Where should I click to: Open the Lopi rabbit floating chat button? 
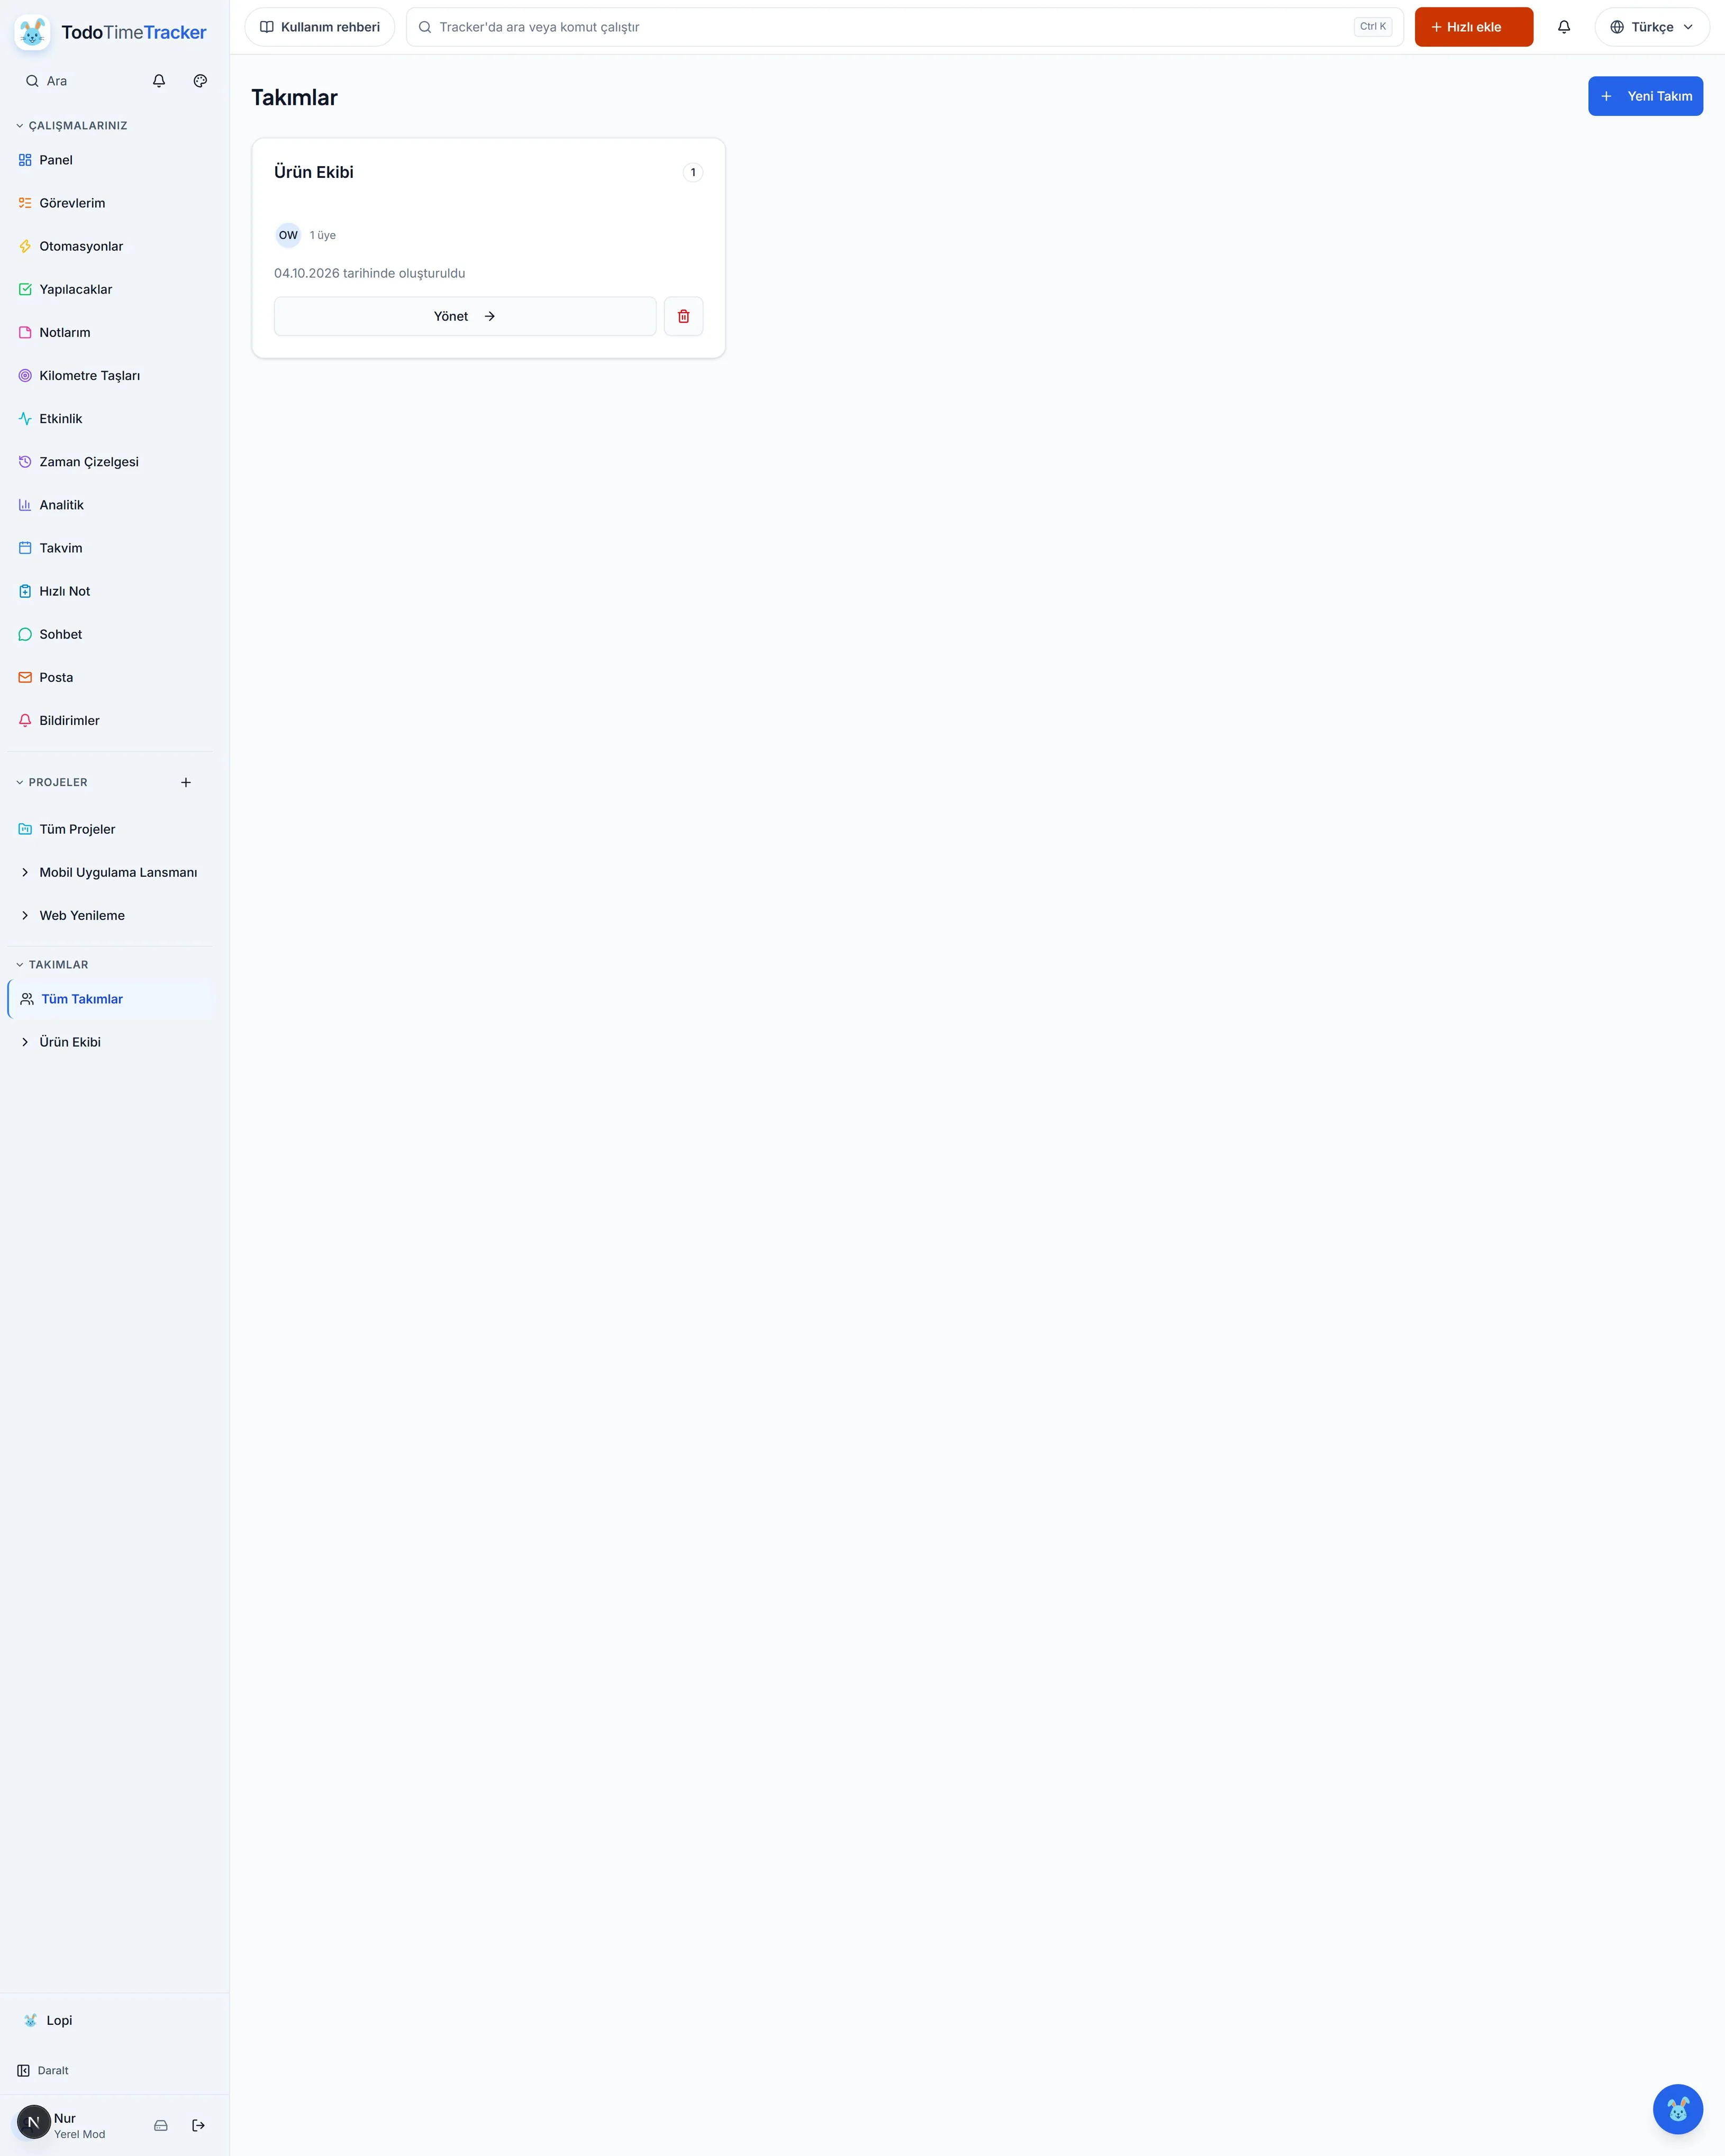tap(1678, 2109)
